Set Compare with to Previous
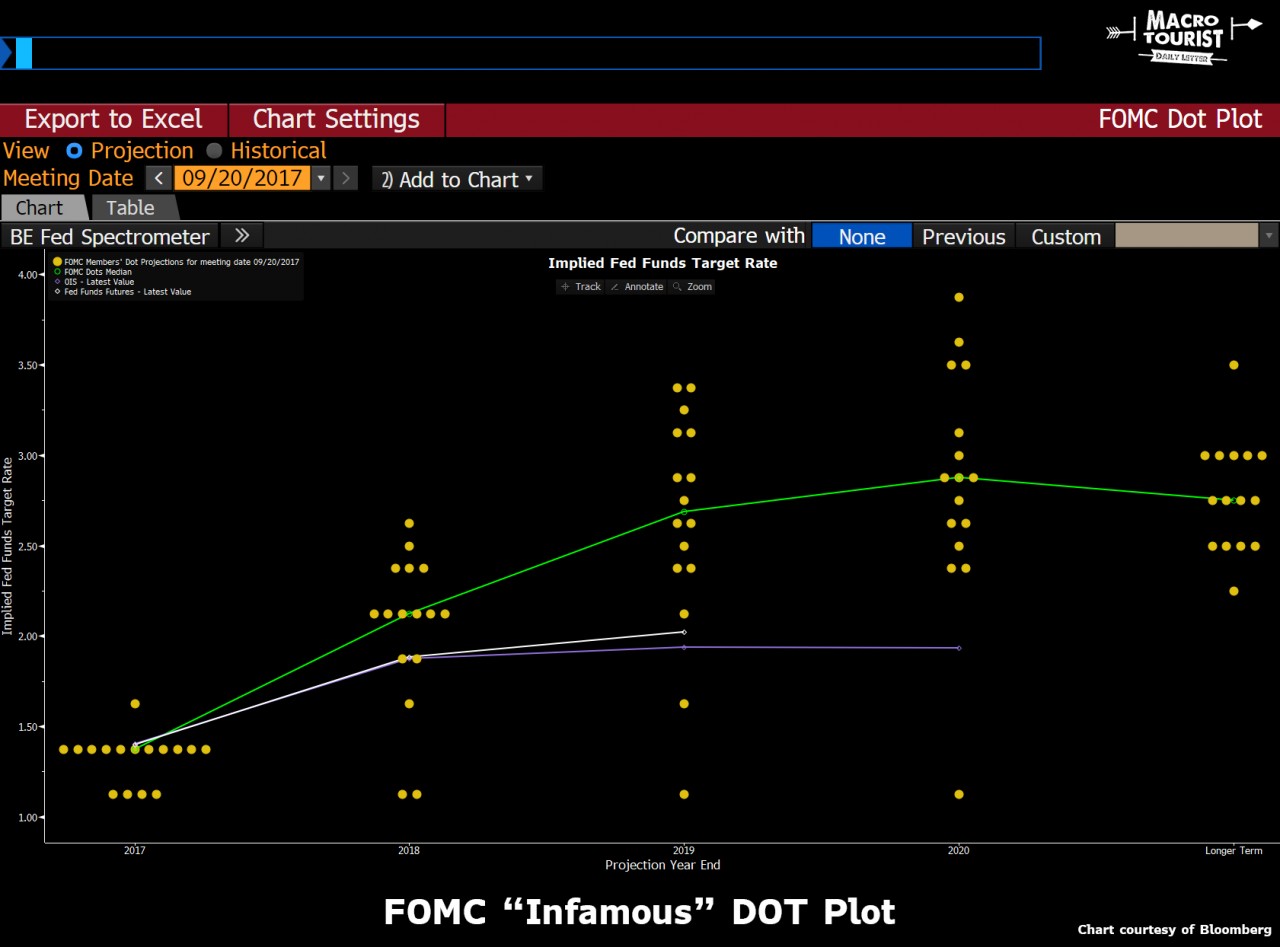This screenshot has height=947, width=1280. pyautogui.click(x=963, y=237)
